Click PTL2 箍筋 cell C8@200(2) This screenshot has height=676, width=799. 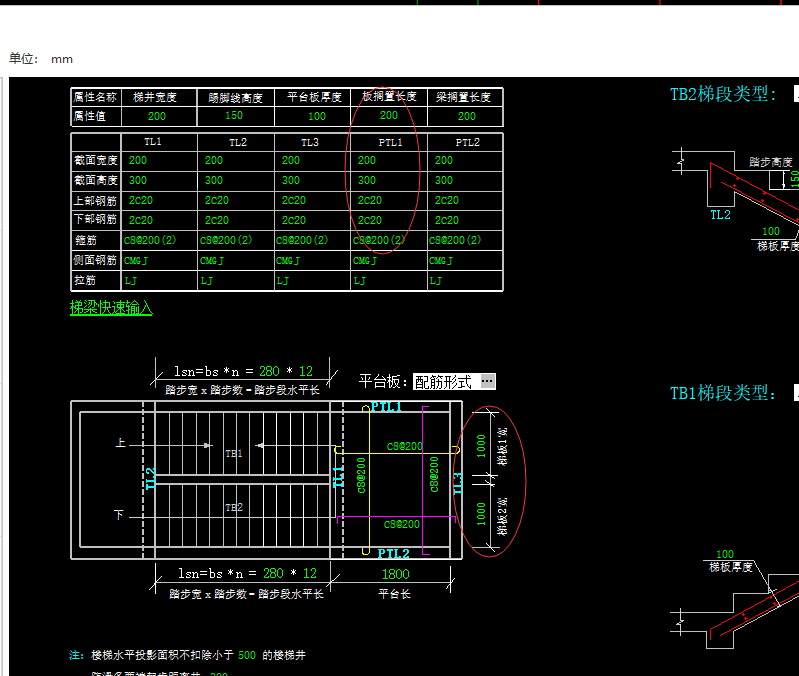tap(455, 240)
